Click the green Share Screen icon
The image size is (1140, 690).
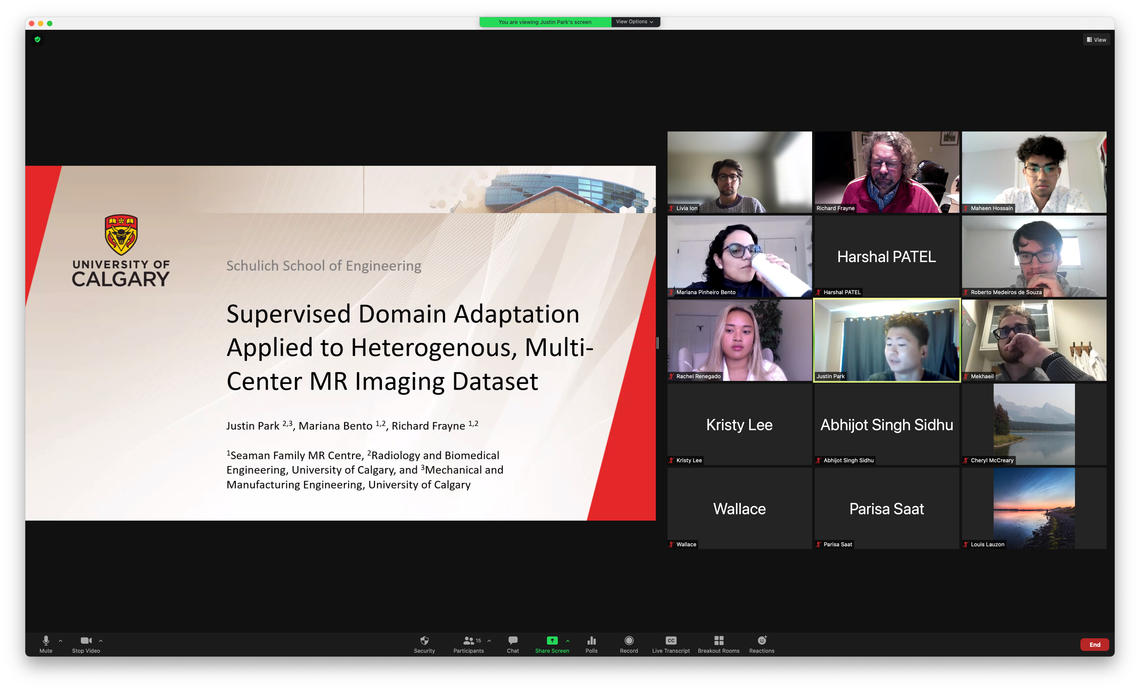(551, 641)
